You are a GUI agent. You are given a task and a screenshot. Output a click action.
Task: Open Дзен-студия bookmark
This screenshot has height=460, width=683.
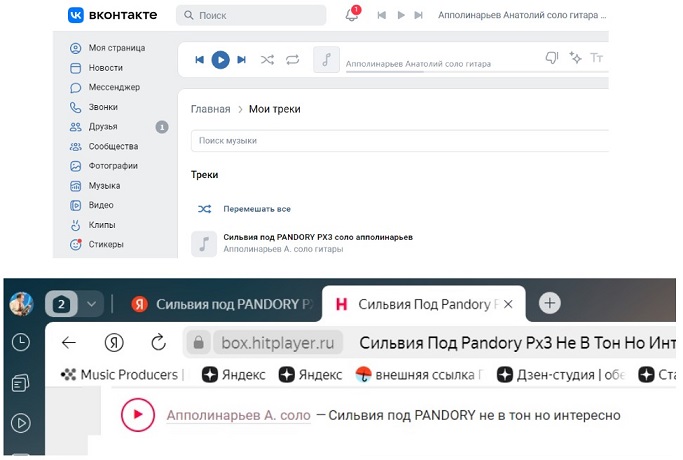point(561,375)
